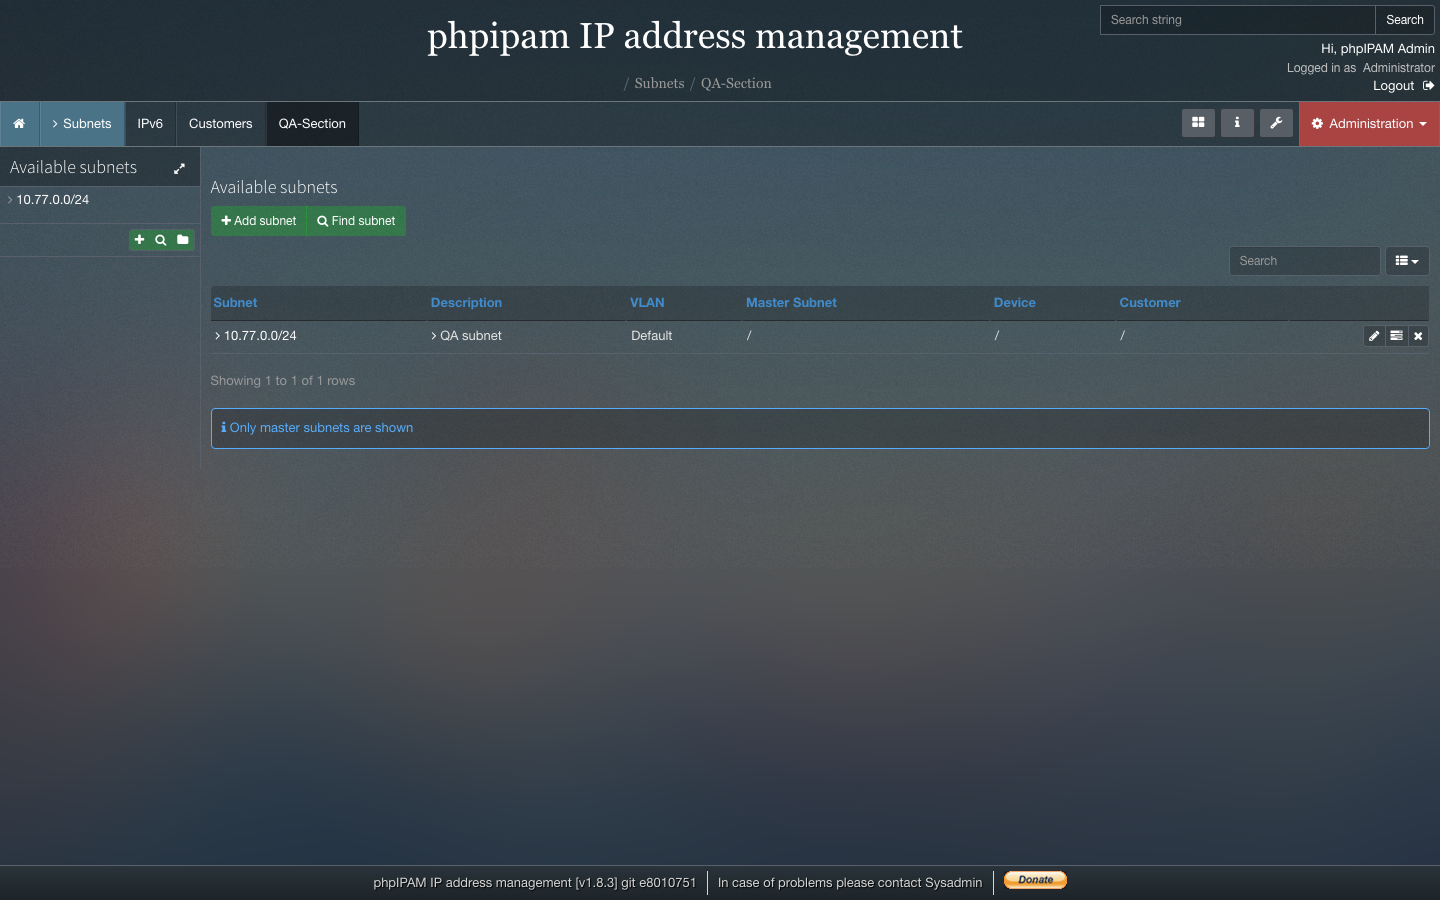1440x900 pixels.
Task: Sort table by Description column
Action: tap(466, 303)
